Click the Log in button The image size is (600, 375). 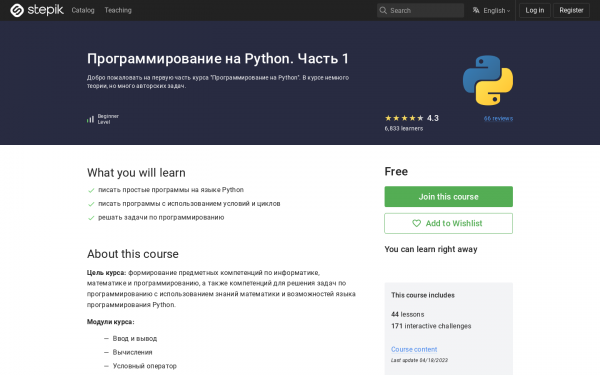[535, 10]
